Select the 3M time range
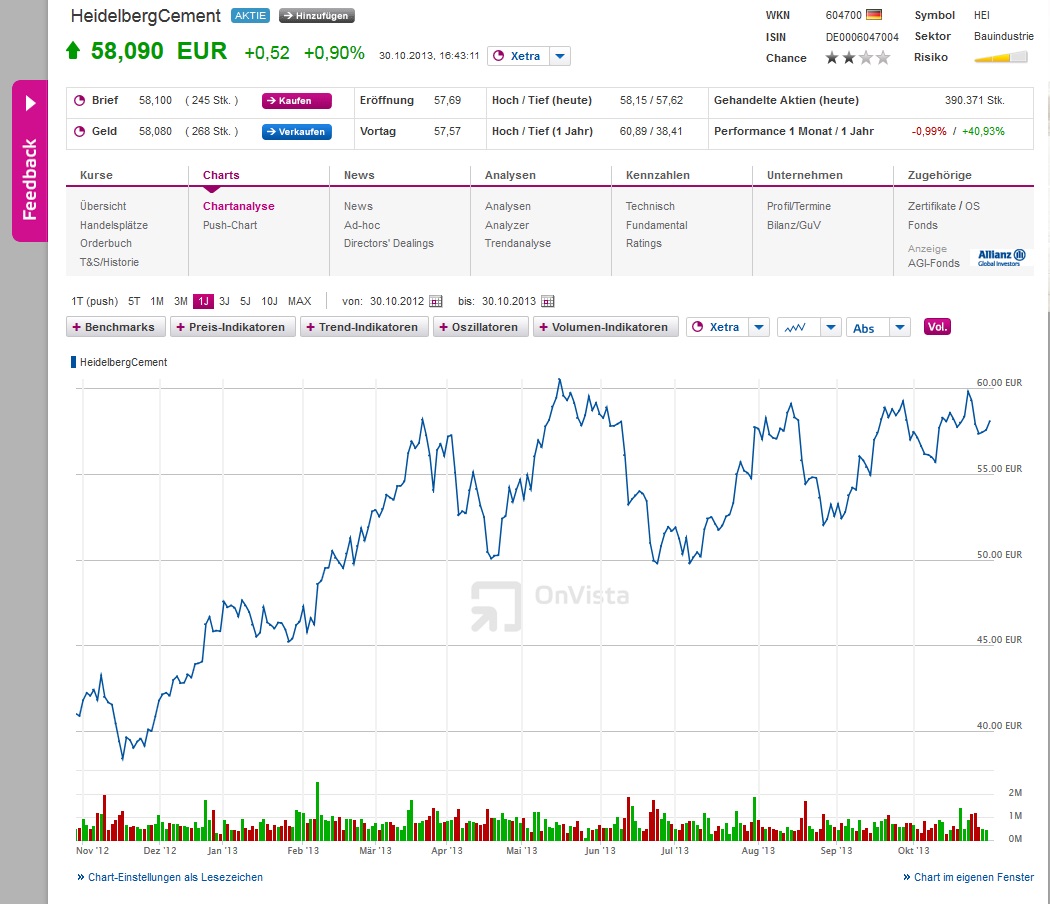Image resolution: width=1050 pixels, height=904 pixels. 181,301
